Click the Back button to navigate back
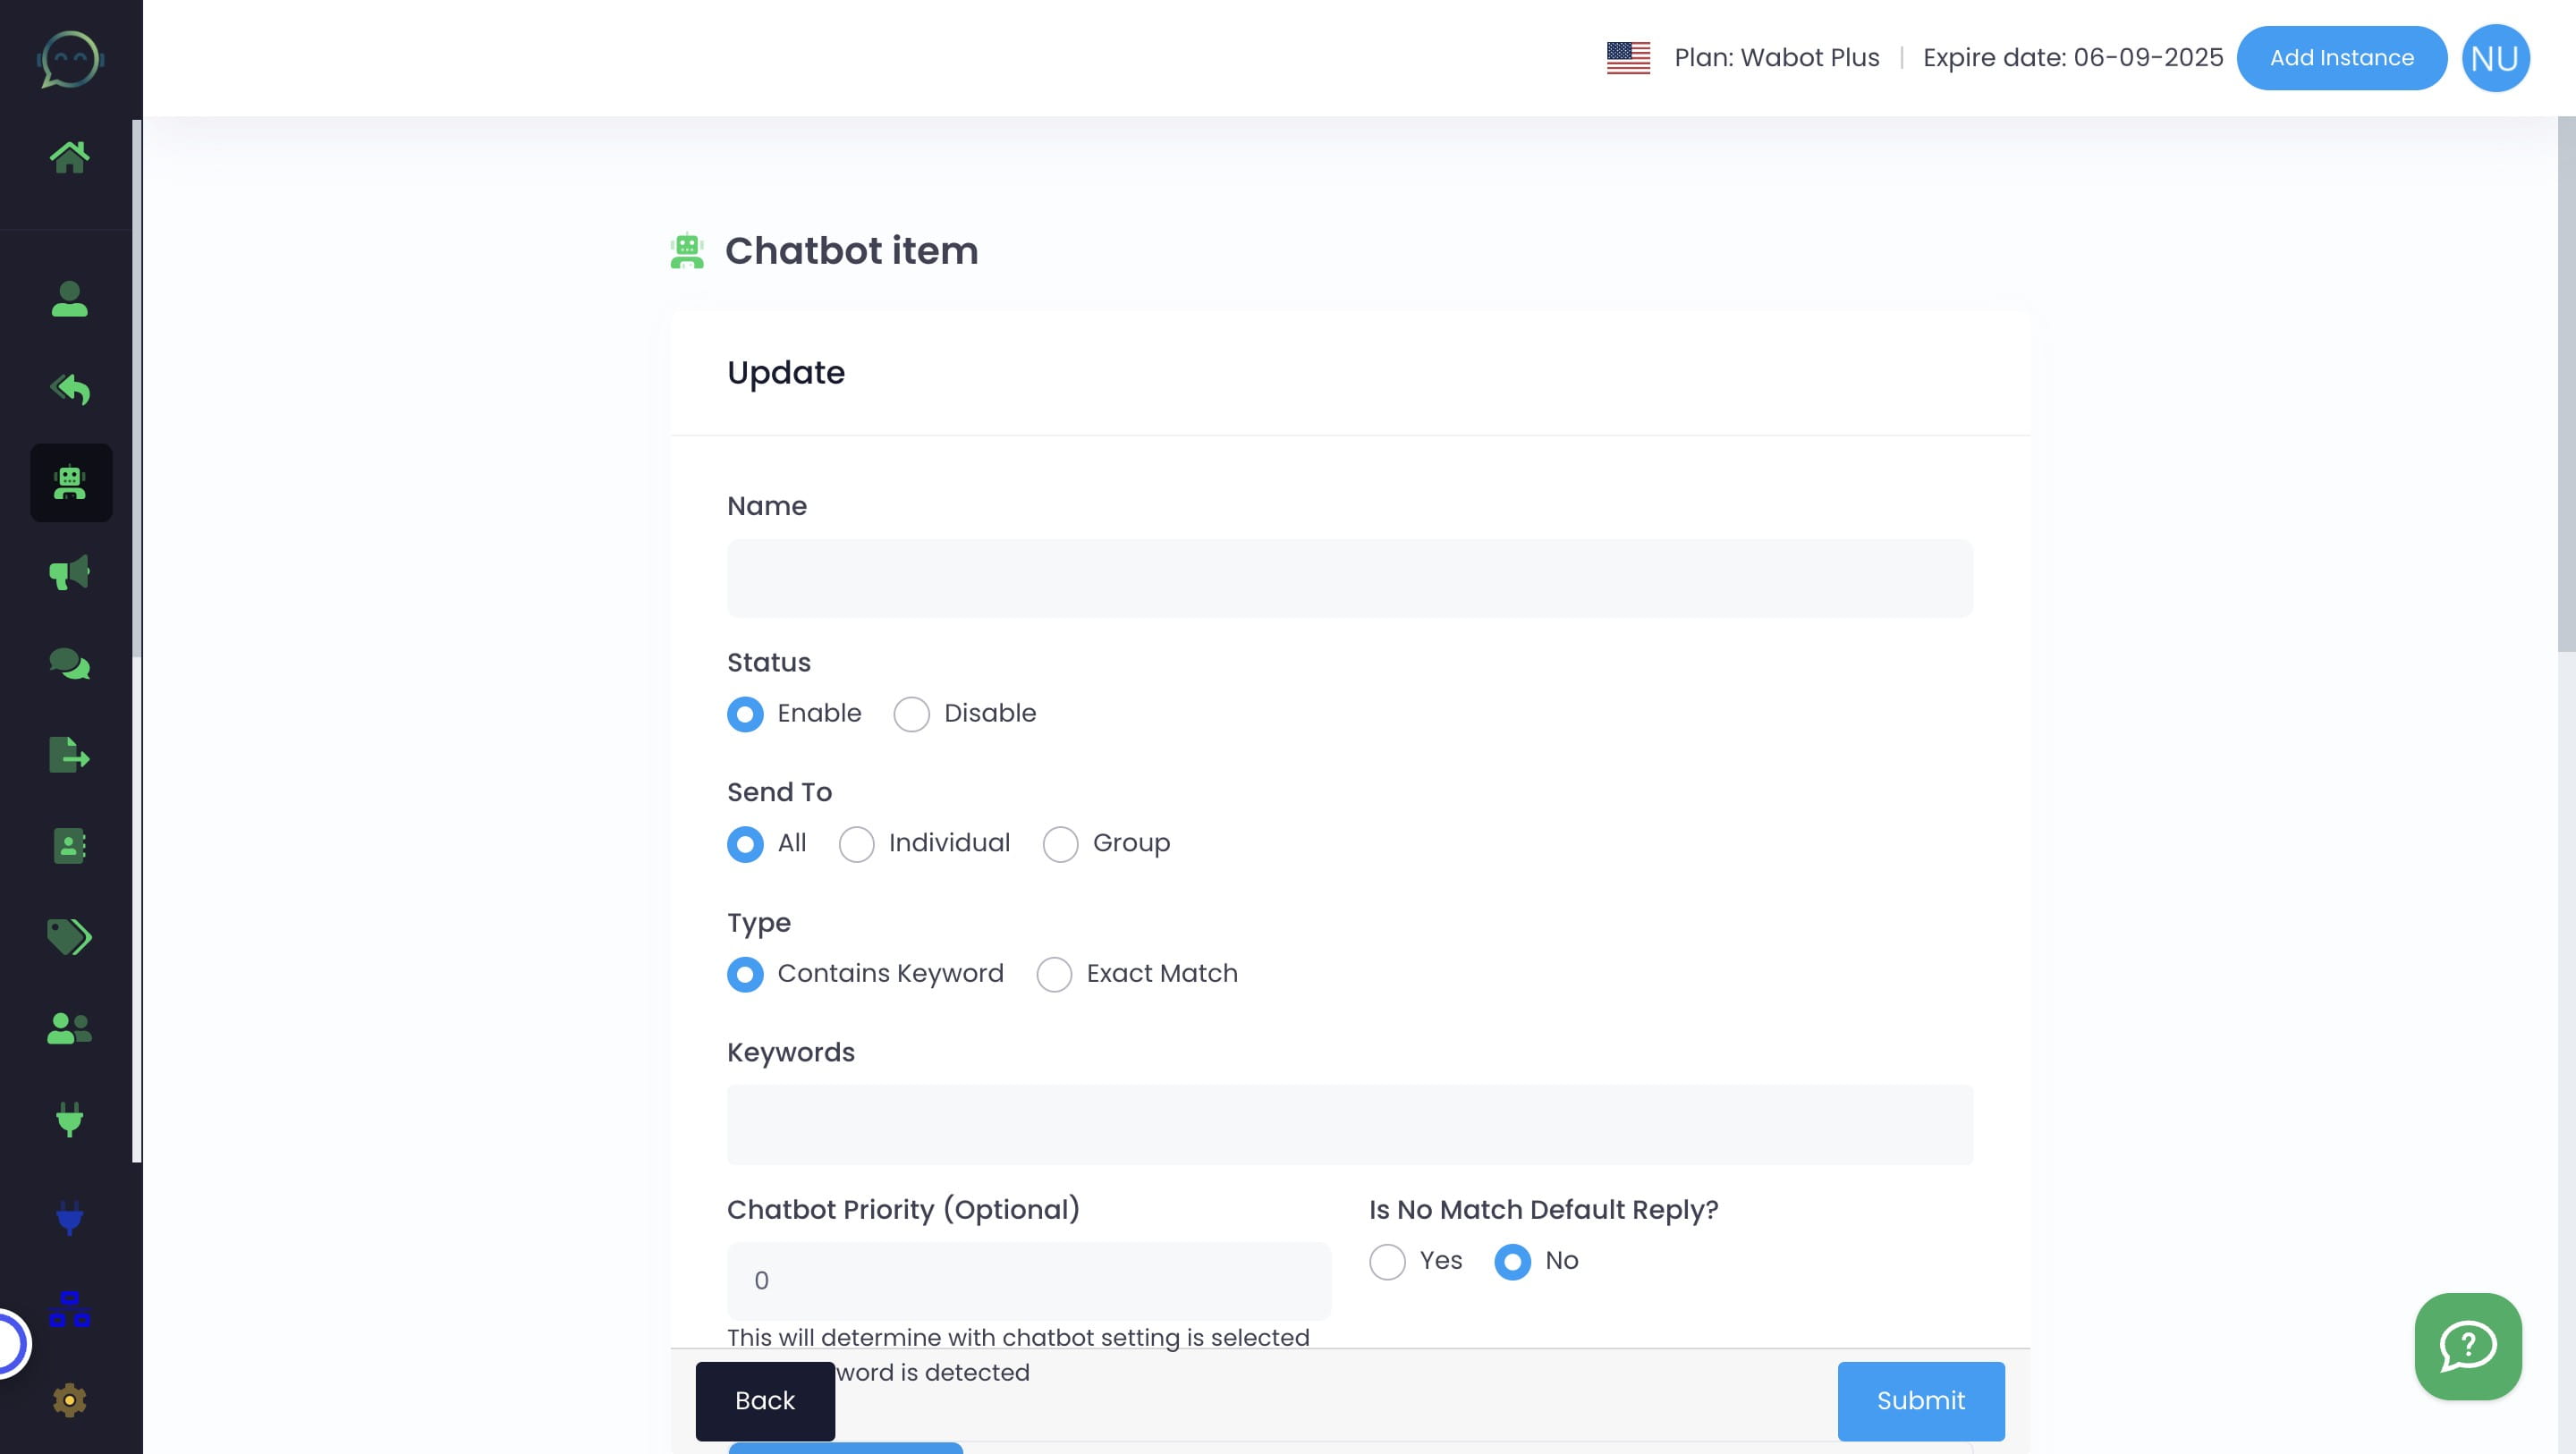Screen dimensions: 2576x1454 pyautogui.click(x=765, y=1401)
